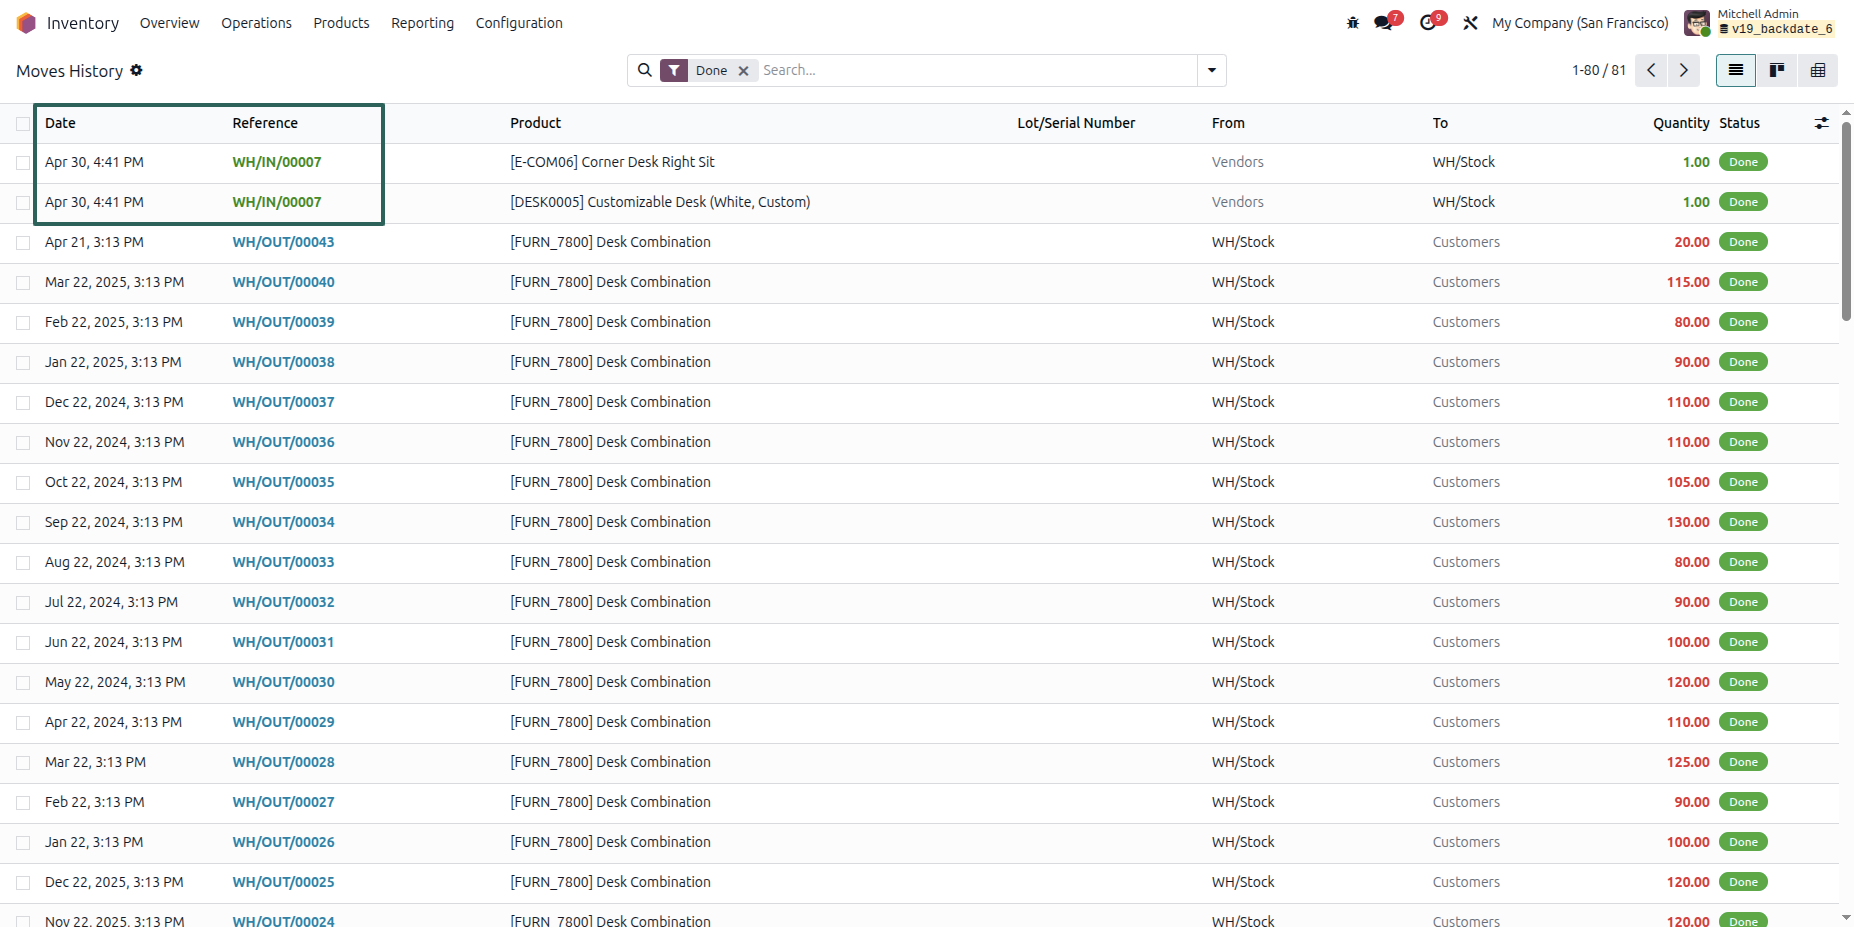
Task: Sort by the Quantity column header
Action: [1681, 123]
